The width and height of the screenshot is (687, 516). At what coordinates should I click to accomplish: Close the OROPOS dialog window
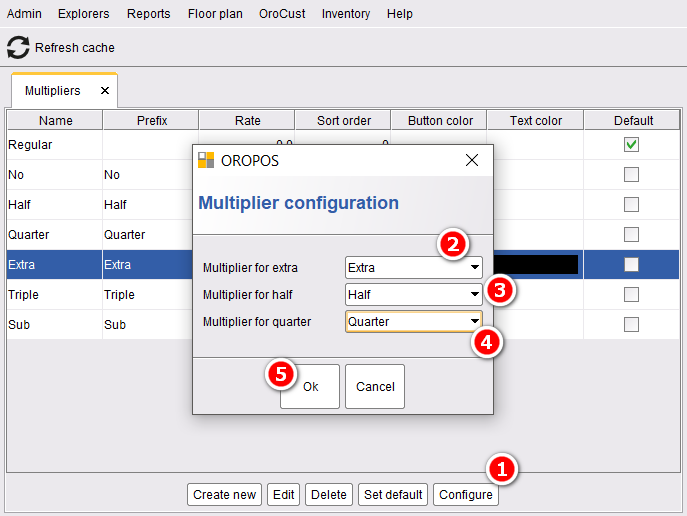pos(472,160)
